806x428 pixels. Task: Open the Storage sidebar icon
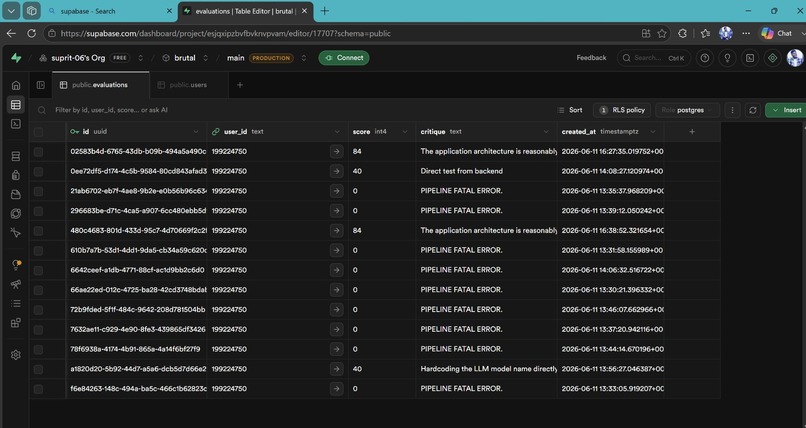[16, 194]
